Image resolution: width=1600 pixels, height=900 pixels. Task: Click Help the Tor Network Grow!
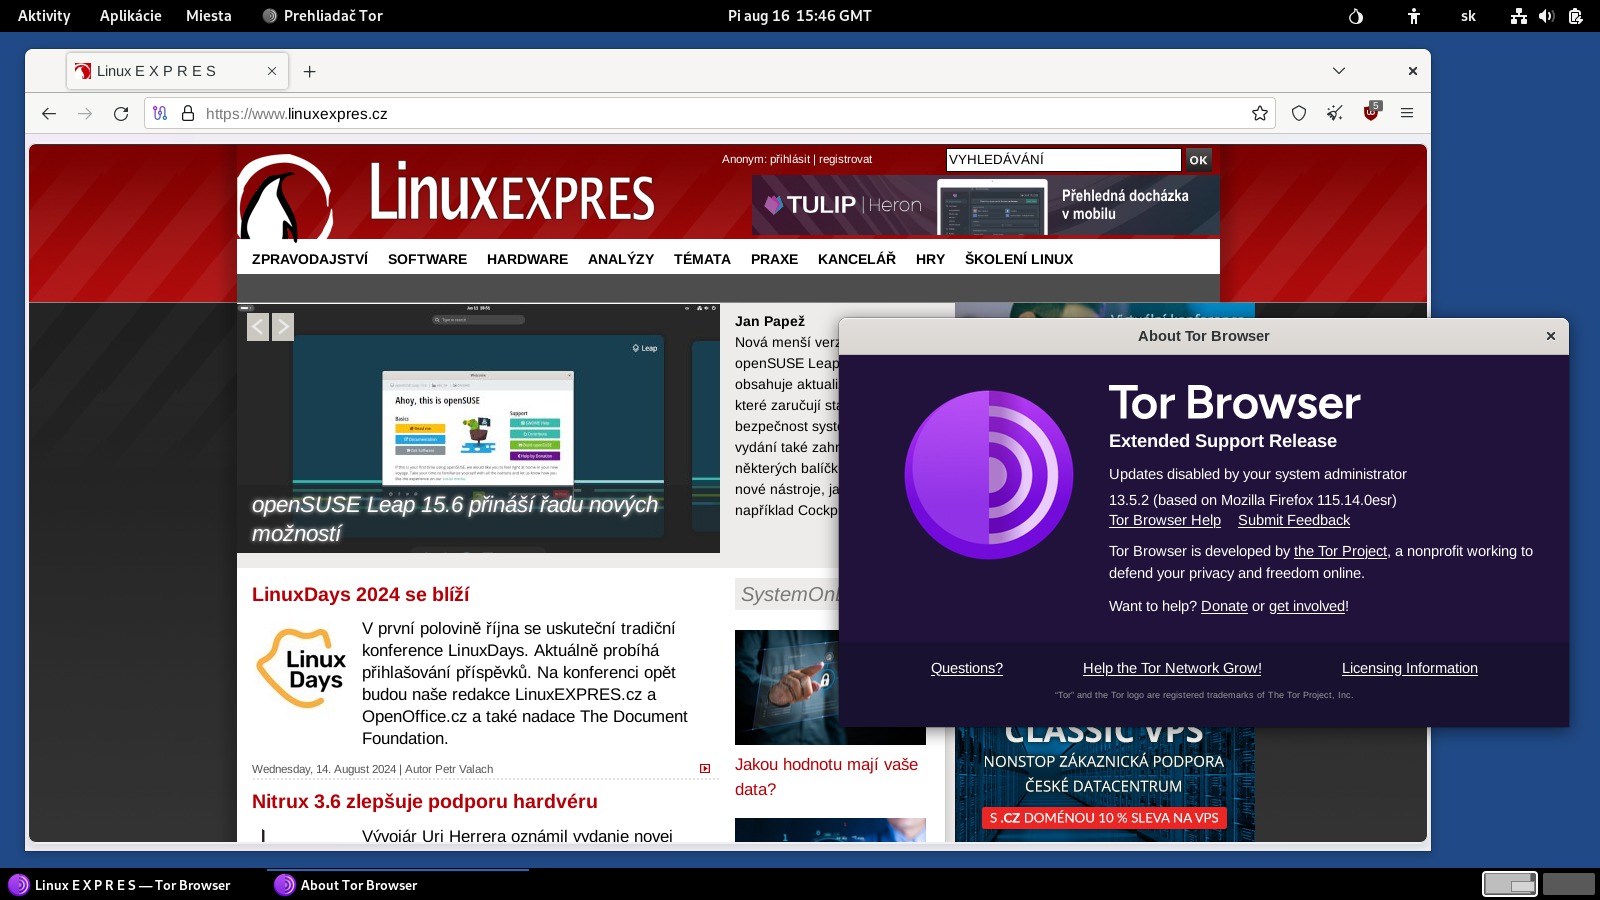[1172, 668]
